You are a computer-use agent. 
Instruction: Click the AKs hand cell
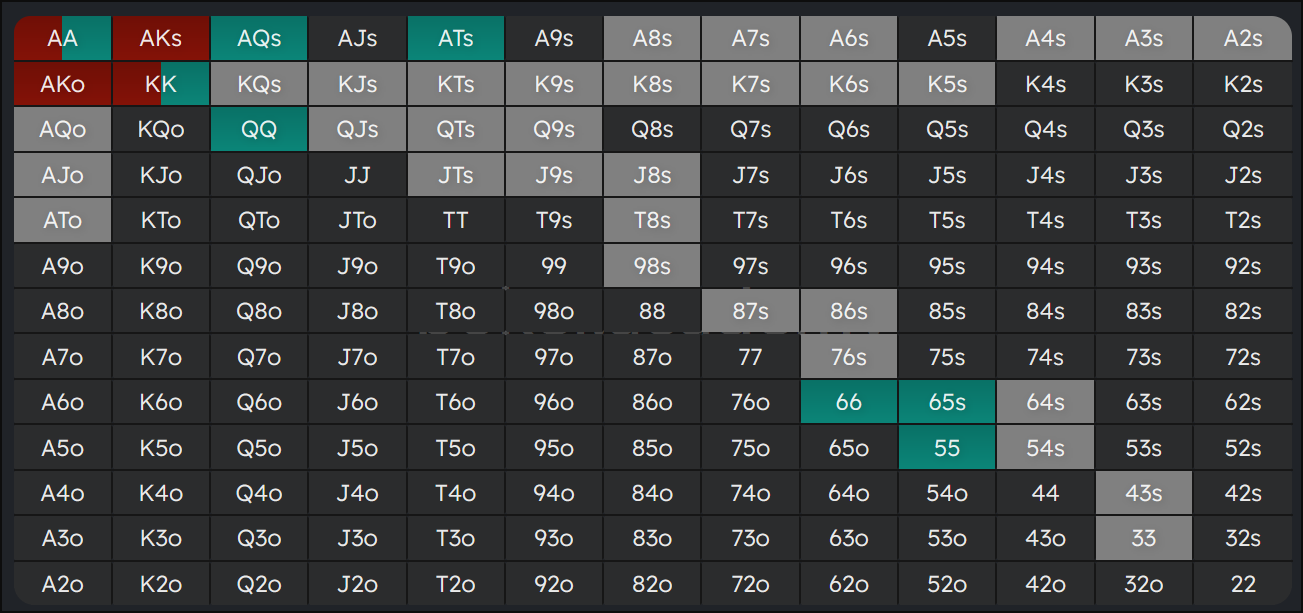pyautogui.click(x=161, y=39)
